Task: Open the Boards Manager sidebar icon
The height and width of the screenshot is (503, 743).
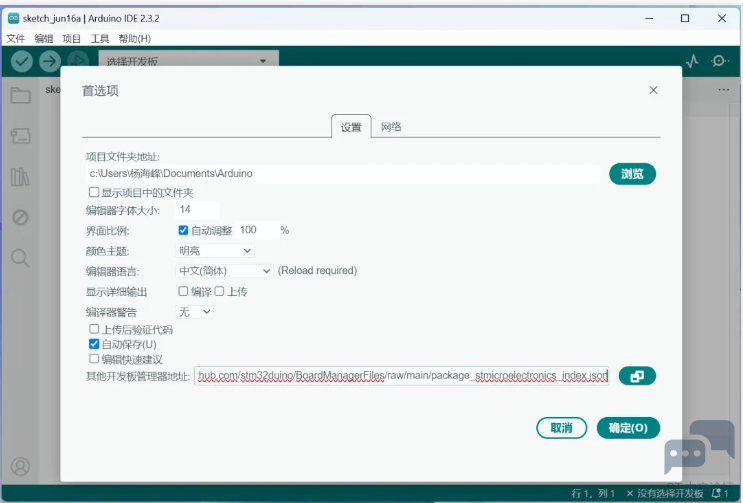Action: coord(20,136)
